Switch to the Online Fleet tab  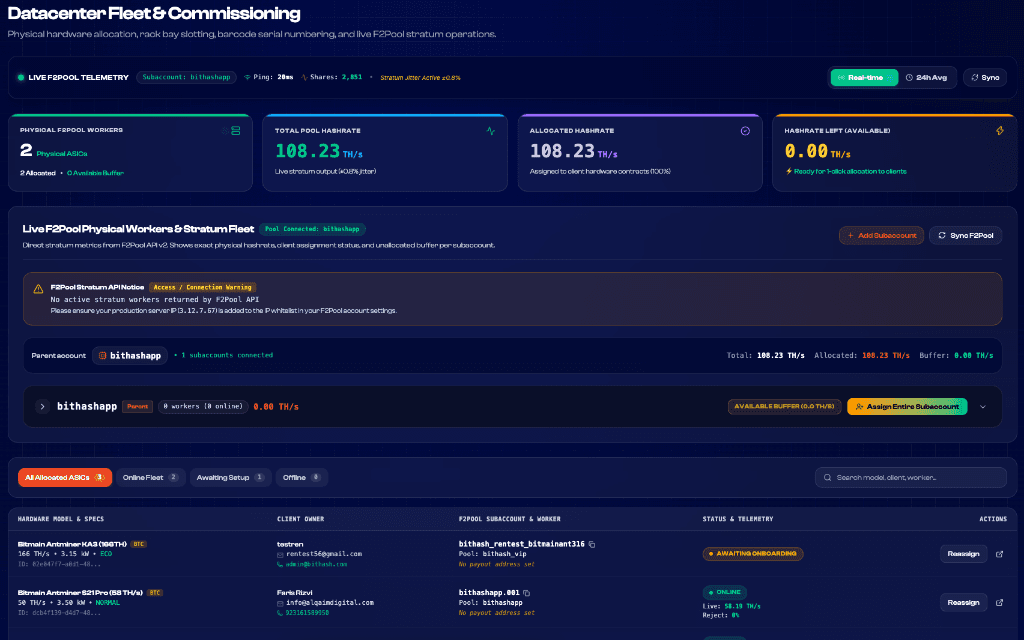[x=150, y=477]
